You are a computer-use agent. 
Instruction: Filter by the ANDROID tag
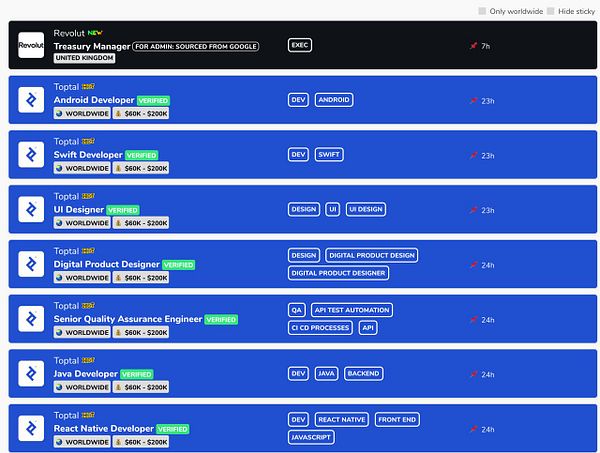334,100
